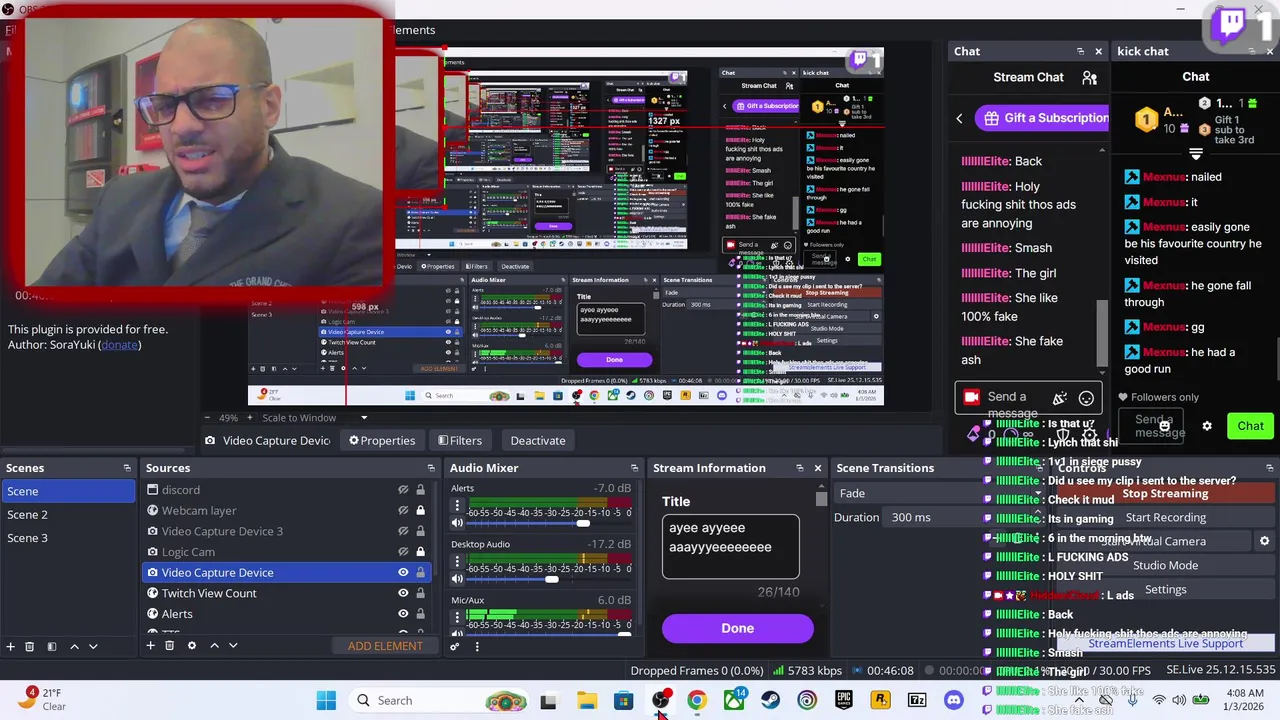Image resolution: width=1280 pixels, height=720 pixels.
Task: Hide the Alerts source
Action: [x=403, y=614]
